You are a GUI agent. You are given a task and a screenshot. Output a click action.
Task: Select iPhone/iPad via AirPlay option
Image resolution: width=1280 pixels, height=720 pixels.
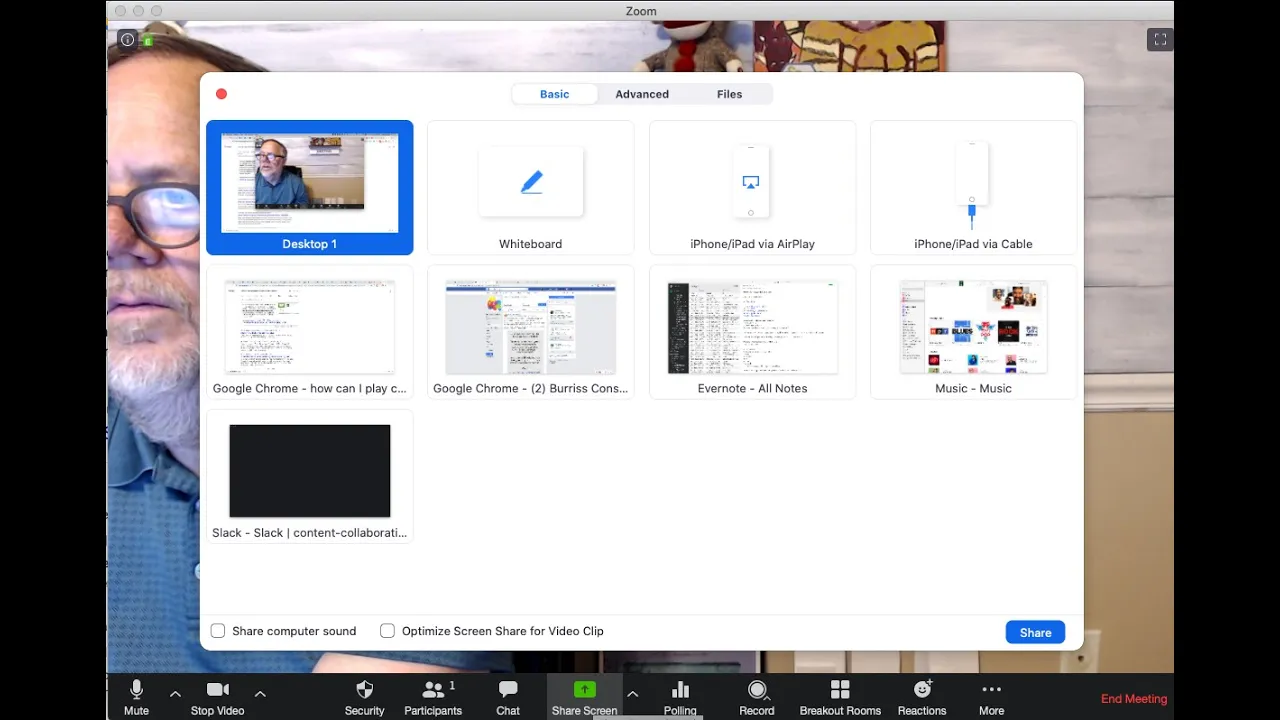pos(752,188)
